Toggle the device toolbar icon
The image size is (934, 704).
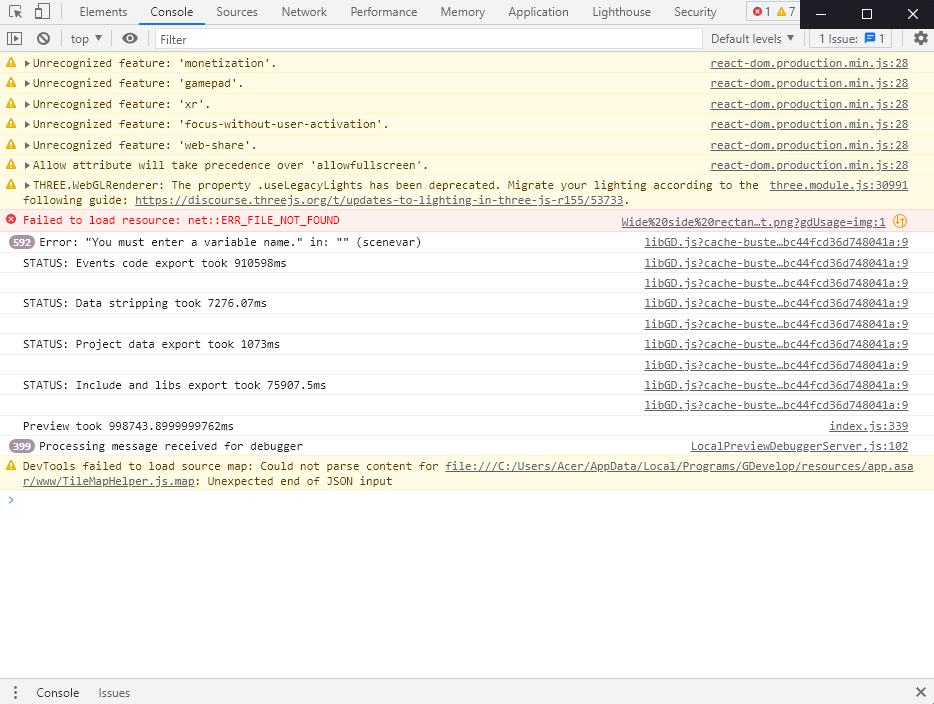coord(42,12)
